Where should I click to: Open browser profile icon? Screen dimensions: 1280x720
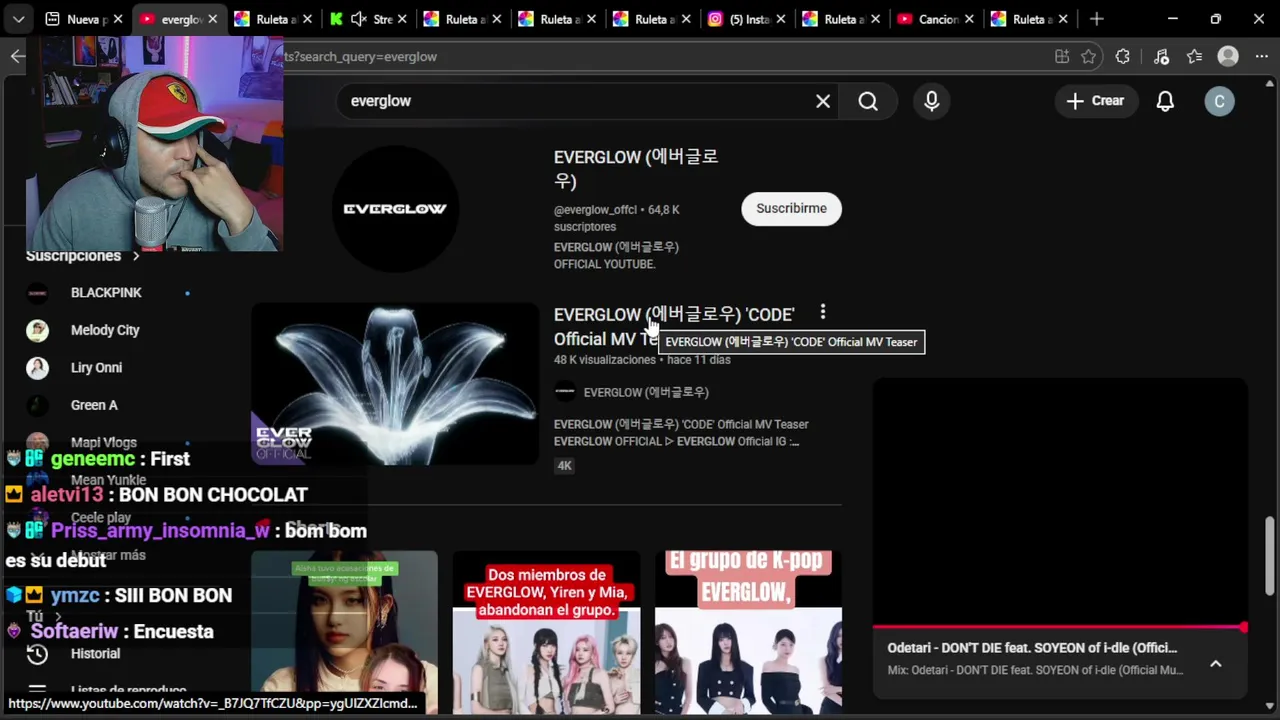point(1228,57)
